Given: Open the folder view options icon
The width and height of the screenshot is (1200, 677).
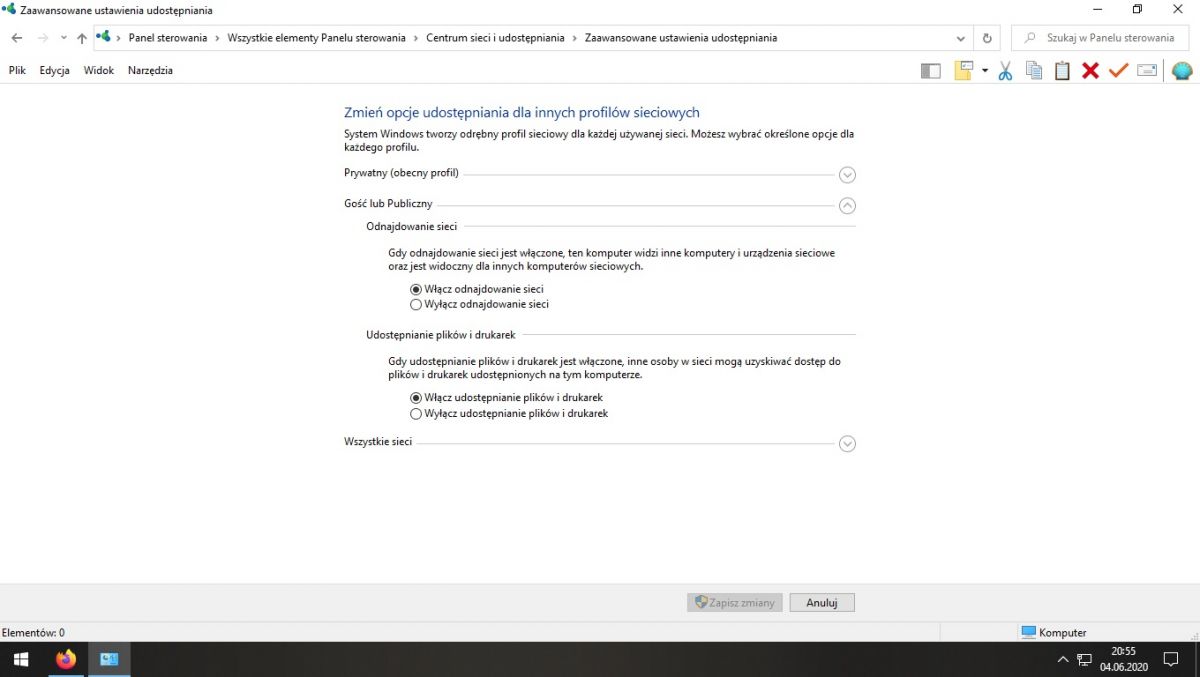Looking at the screenshot, I should point(964,71).
